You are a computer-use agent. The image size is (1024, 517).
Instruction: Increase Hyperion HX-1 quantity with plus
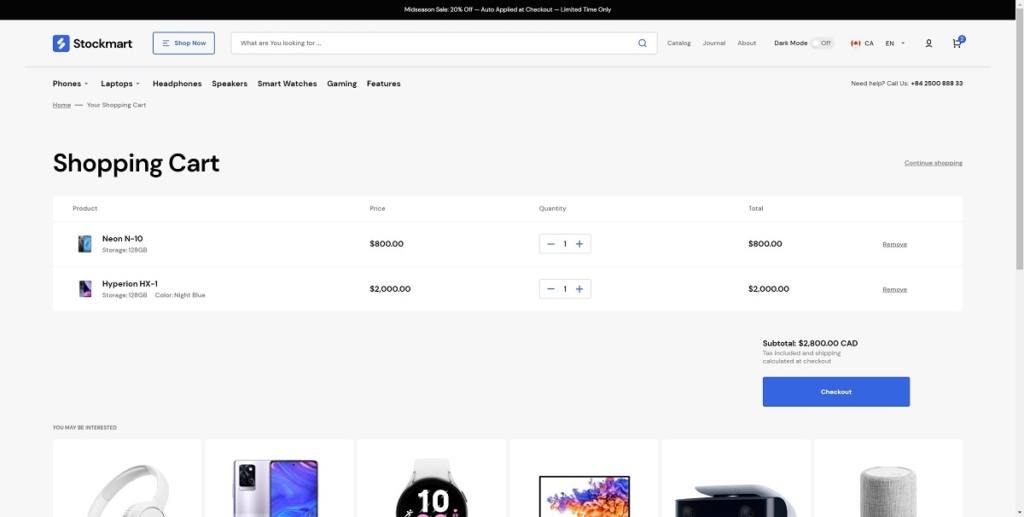579,289
